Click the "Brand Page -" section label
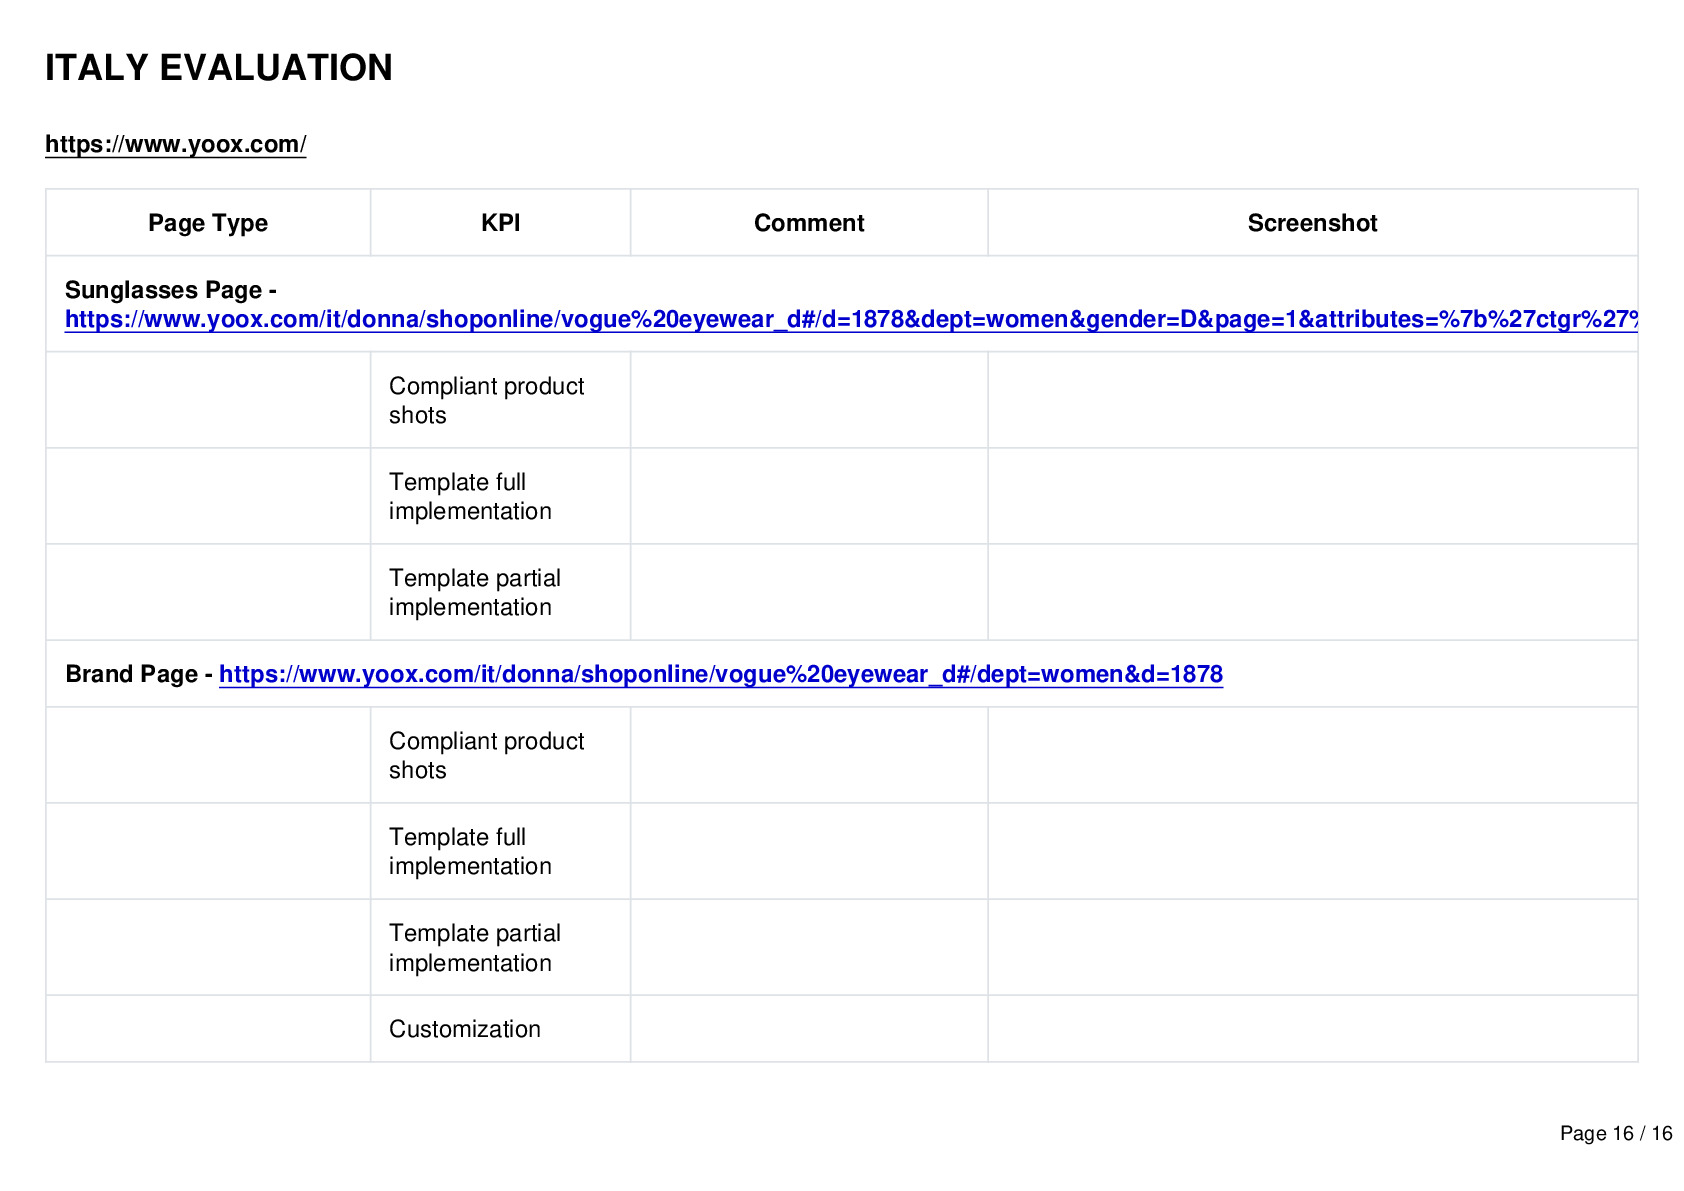 click(139, 674)
